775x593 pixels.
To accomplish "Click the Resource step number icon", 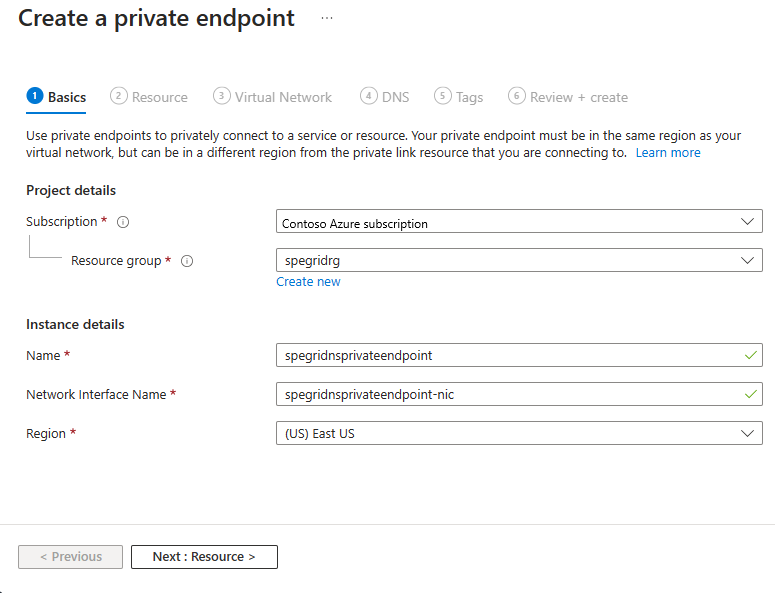I will pos(119,96).
